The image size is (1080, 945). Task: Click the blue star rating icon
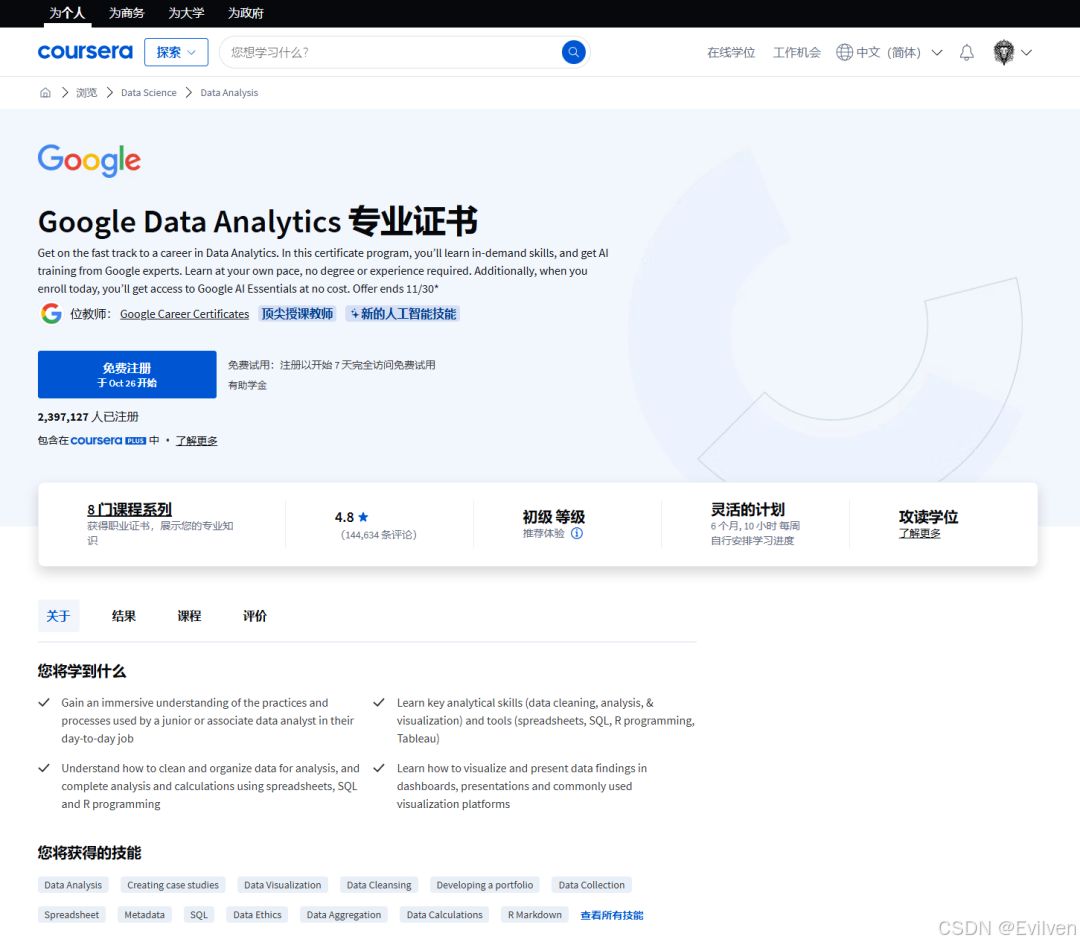coord(363,517)
